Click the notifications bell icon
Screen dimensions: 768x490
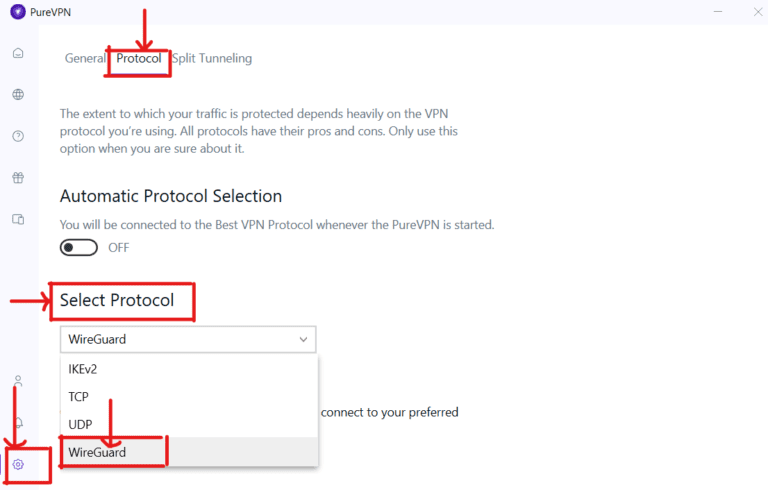click(x=18, y=423)
